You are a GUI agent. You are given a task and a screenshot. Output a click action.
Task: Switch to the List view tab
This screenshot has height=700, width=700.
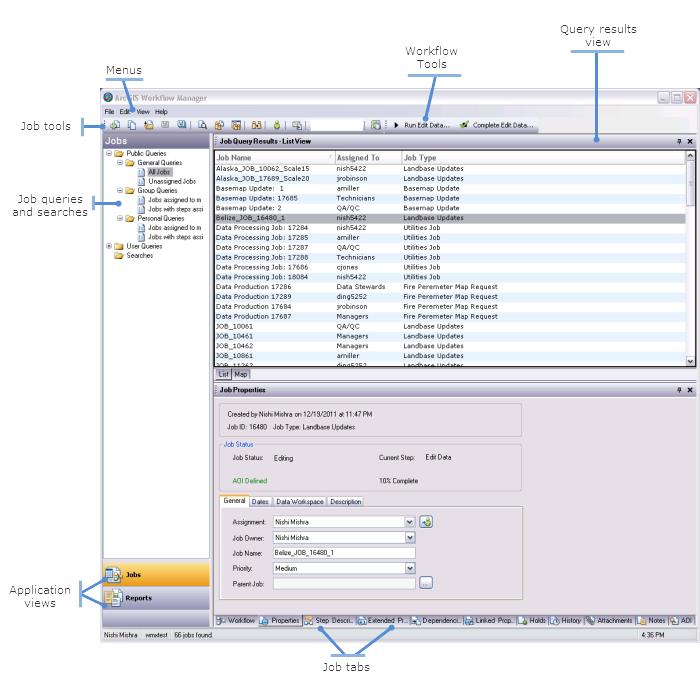click(223, 374)
